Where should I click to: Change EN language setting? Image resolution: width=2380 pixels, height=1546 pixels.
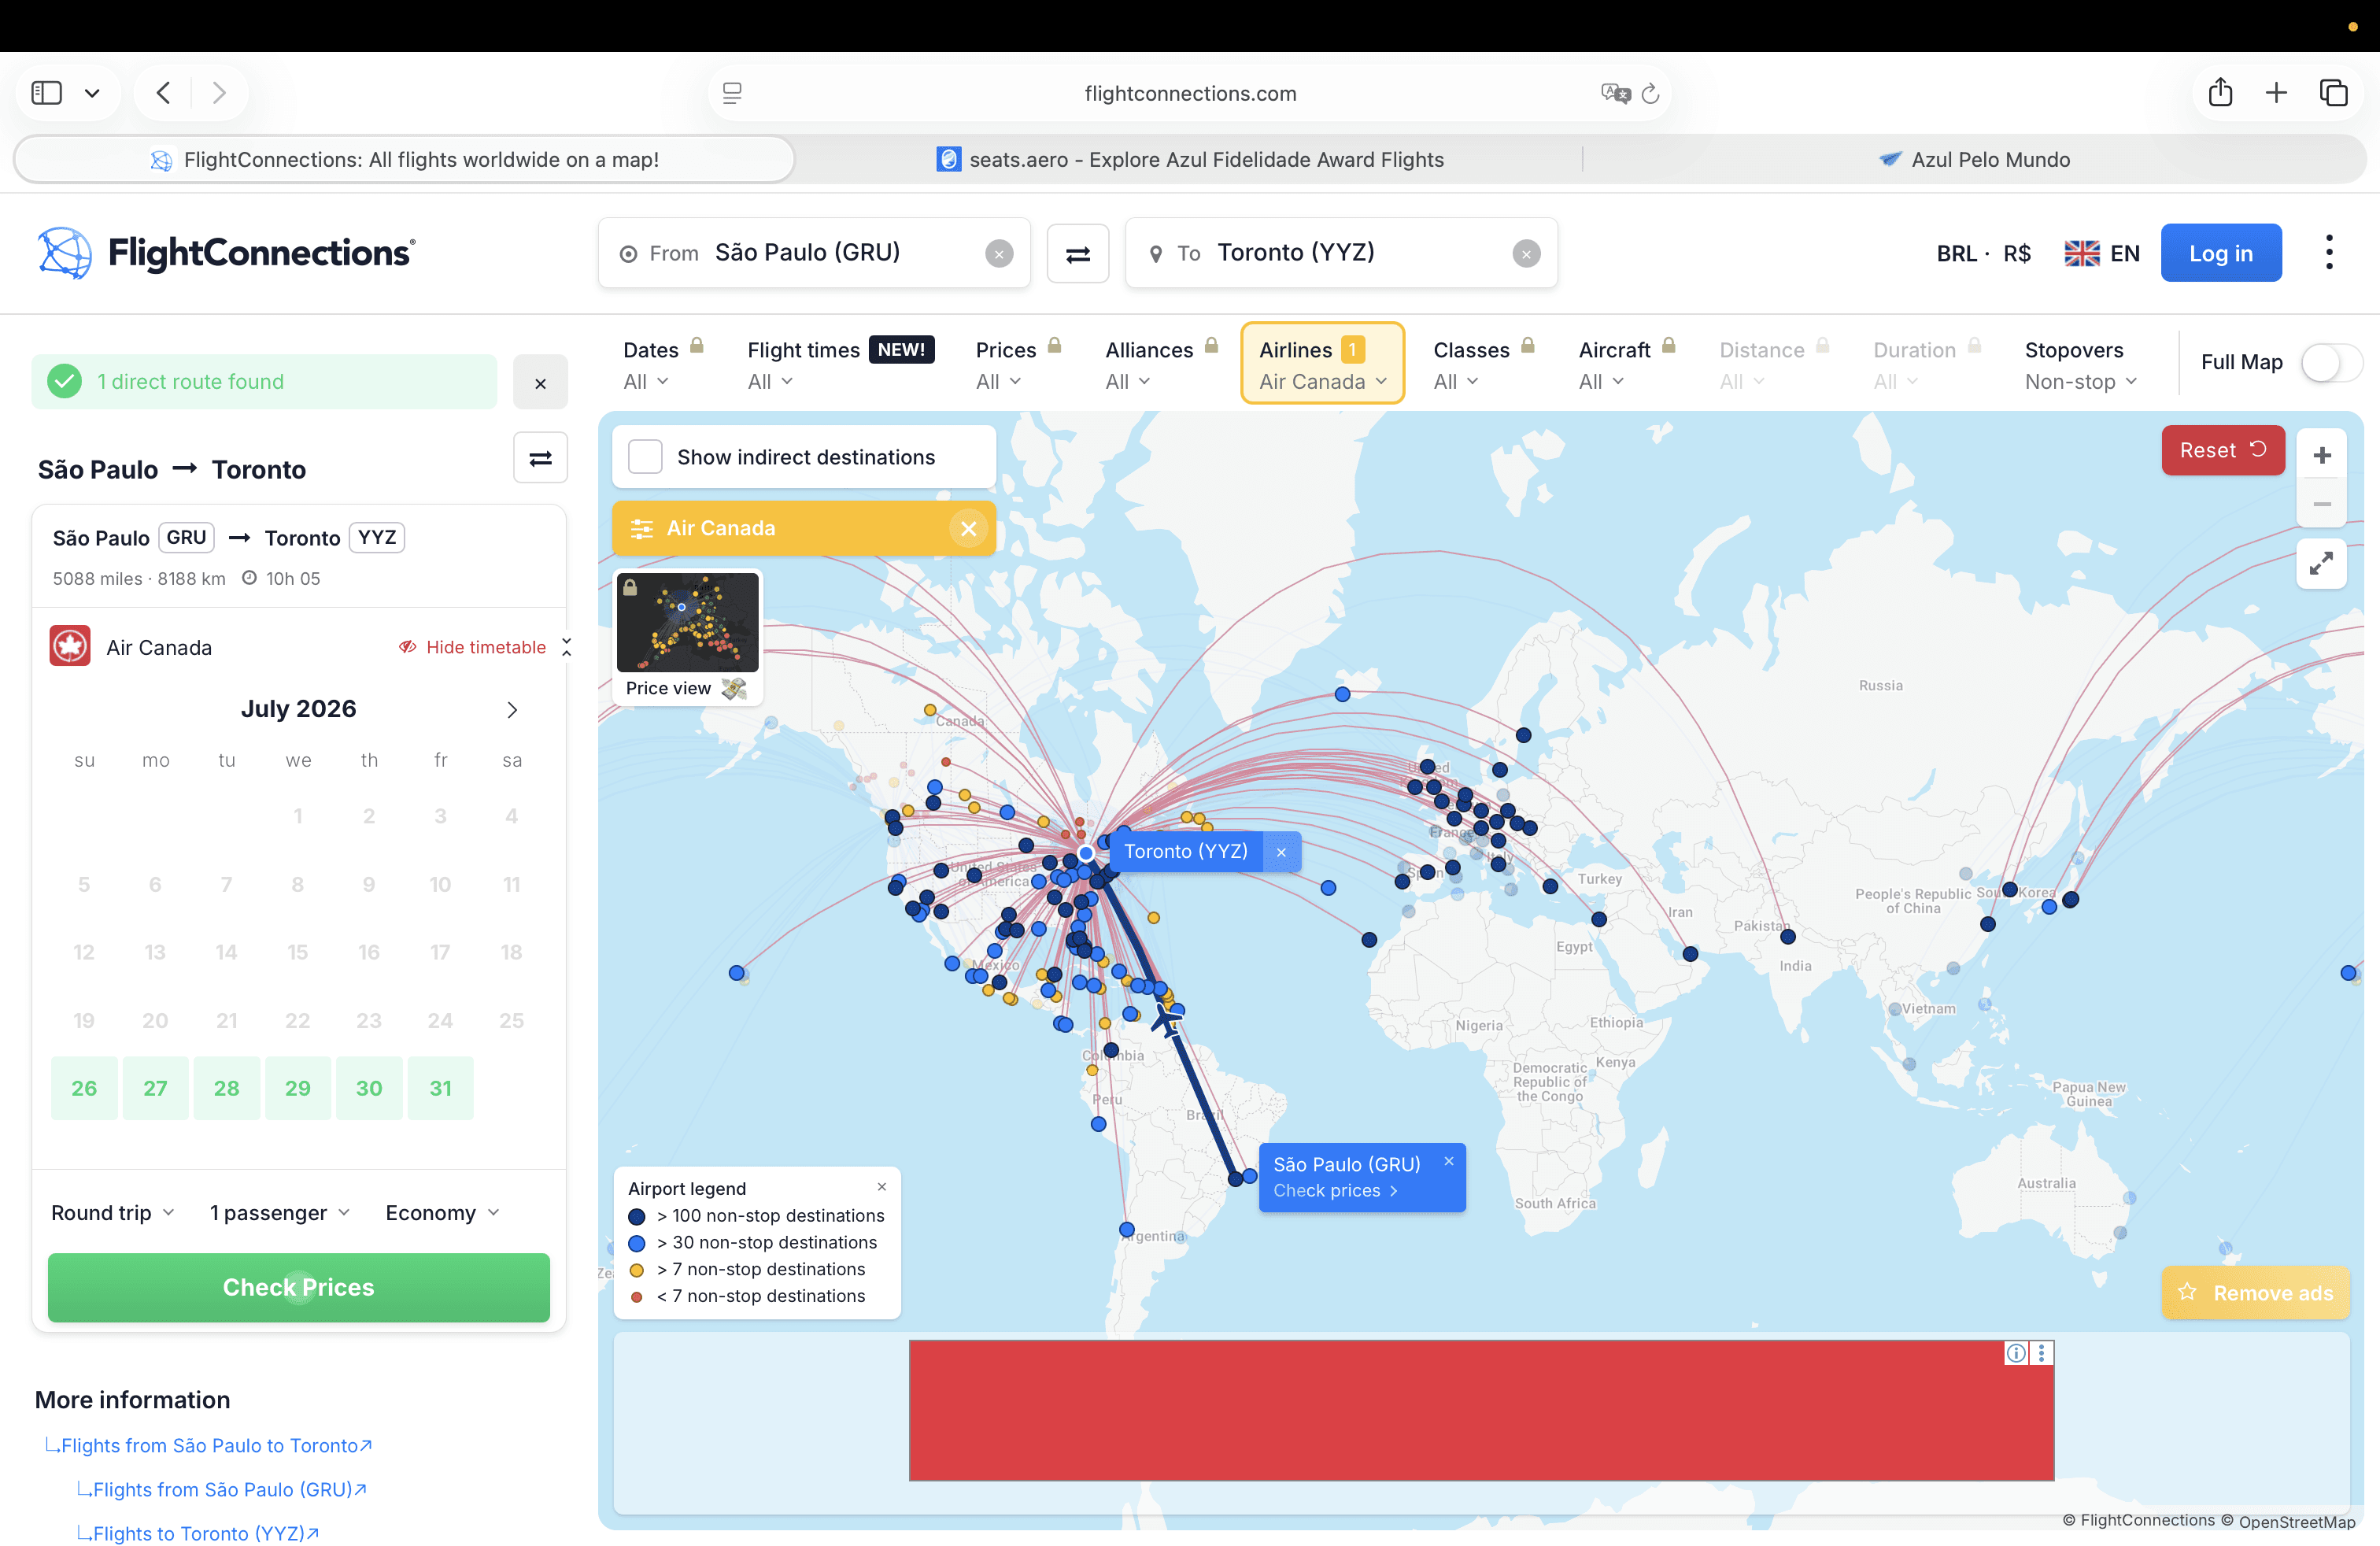2101,254
